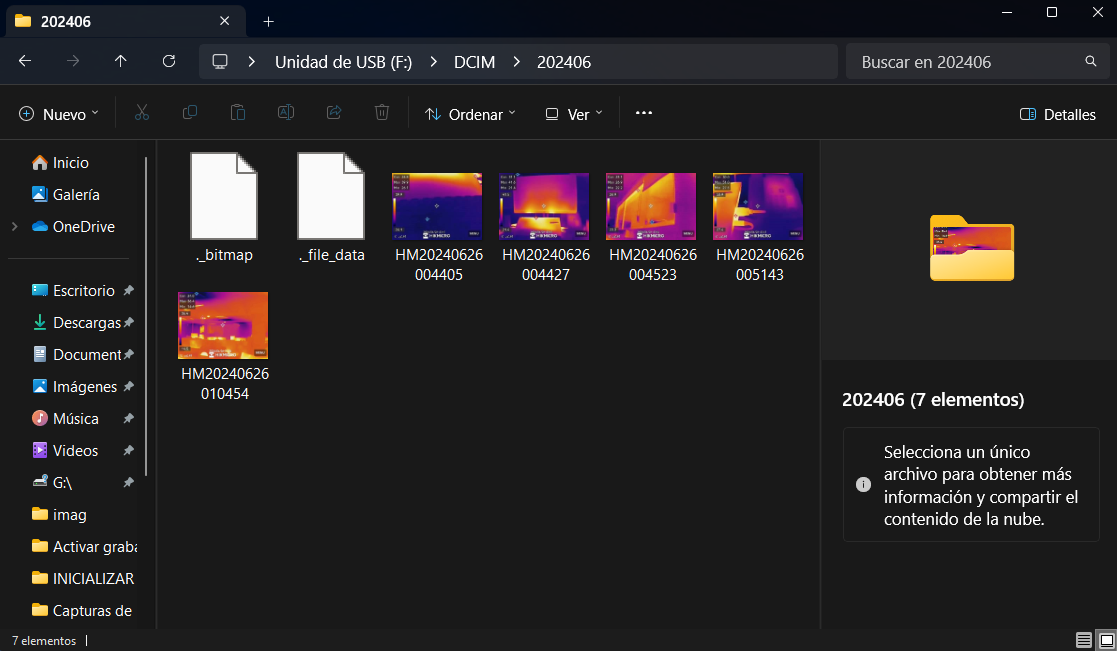Click the Rename icon in toolbar
The width and height of the screenshot is (1117, 651).
tap(286, 113)
